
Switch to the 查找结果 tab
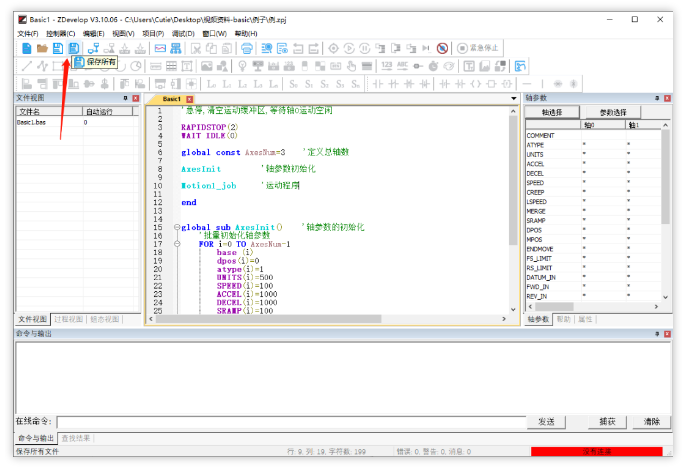click(x=75, y=438)
